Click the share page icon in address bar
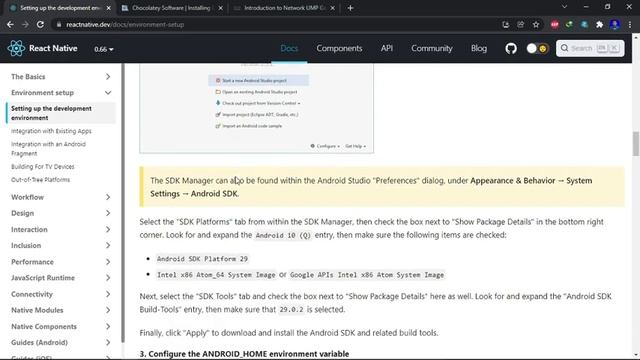 (x=520, y=25)
